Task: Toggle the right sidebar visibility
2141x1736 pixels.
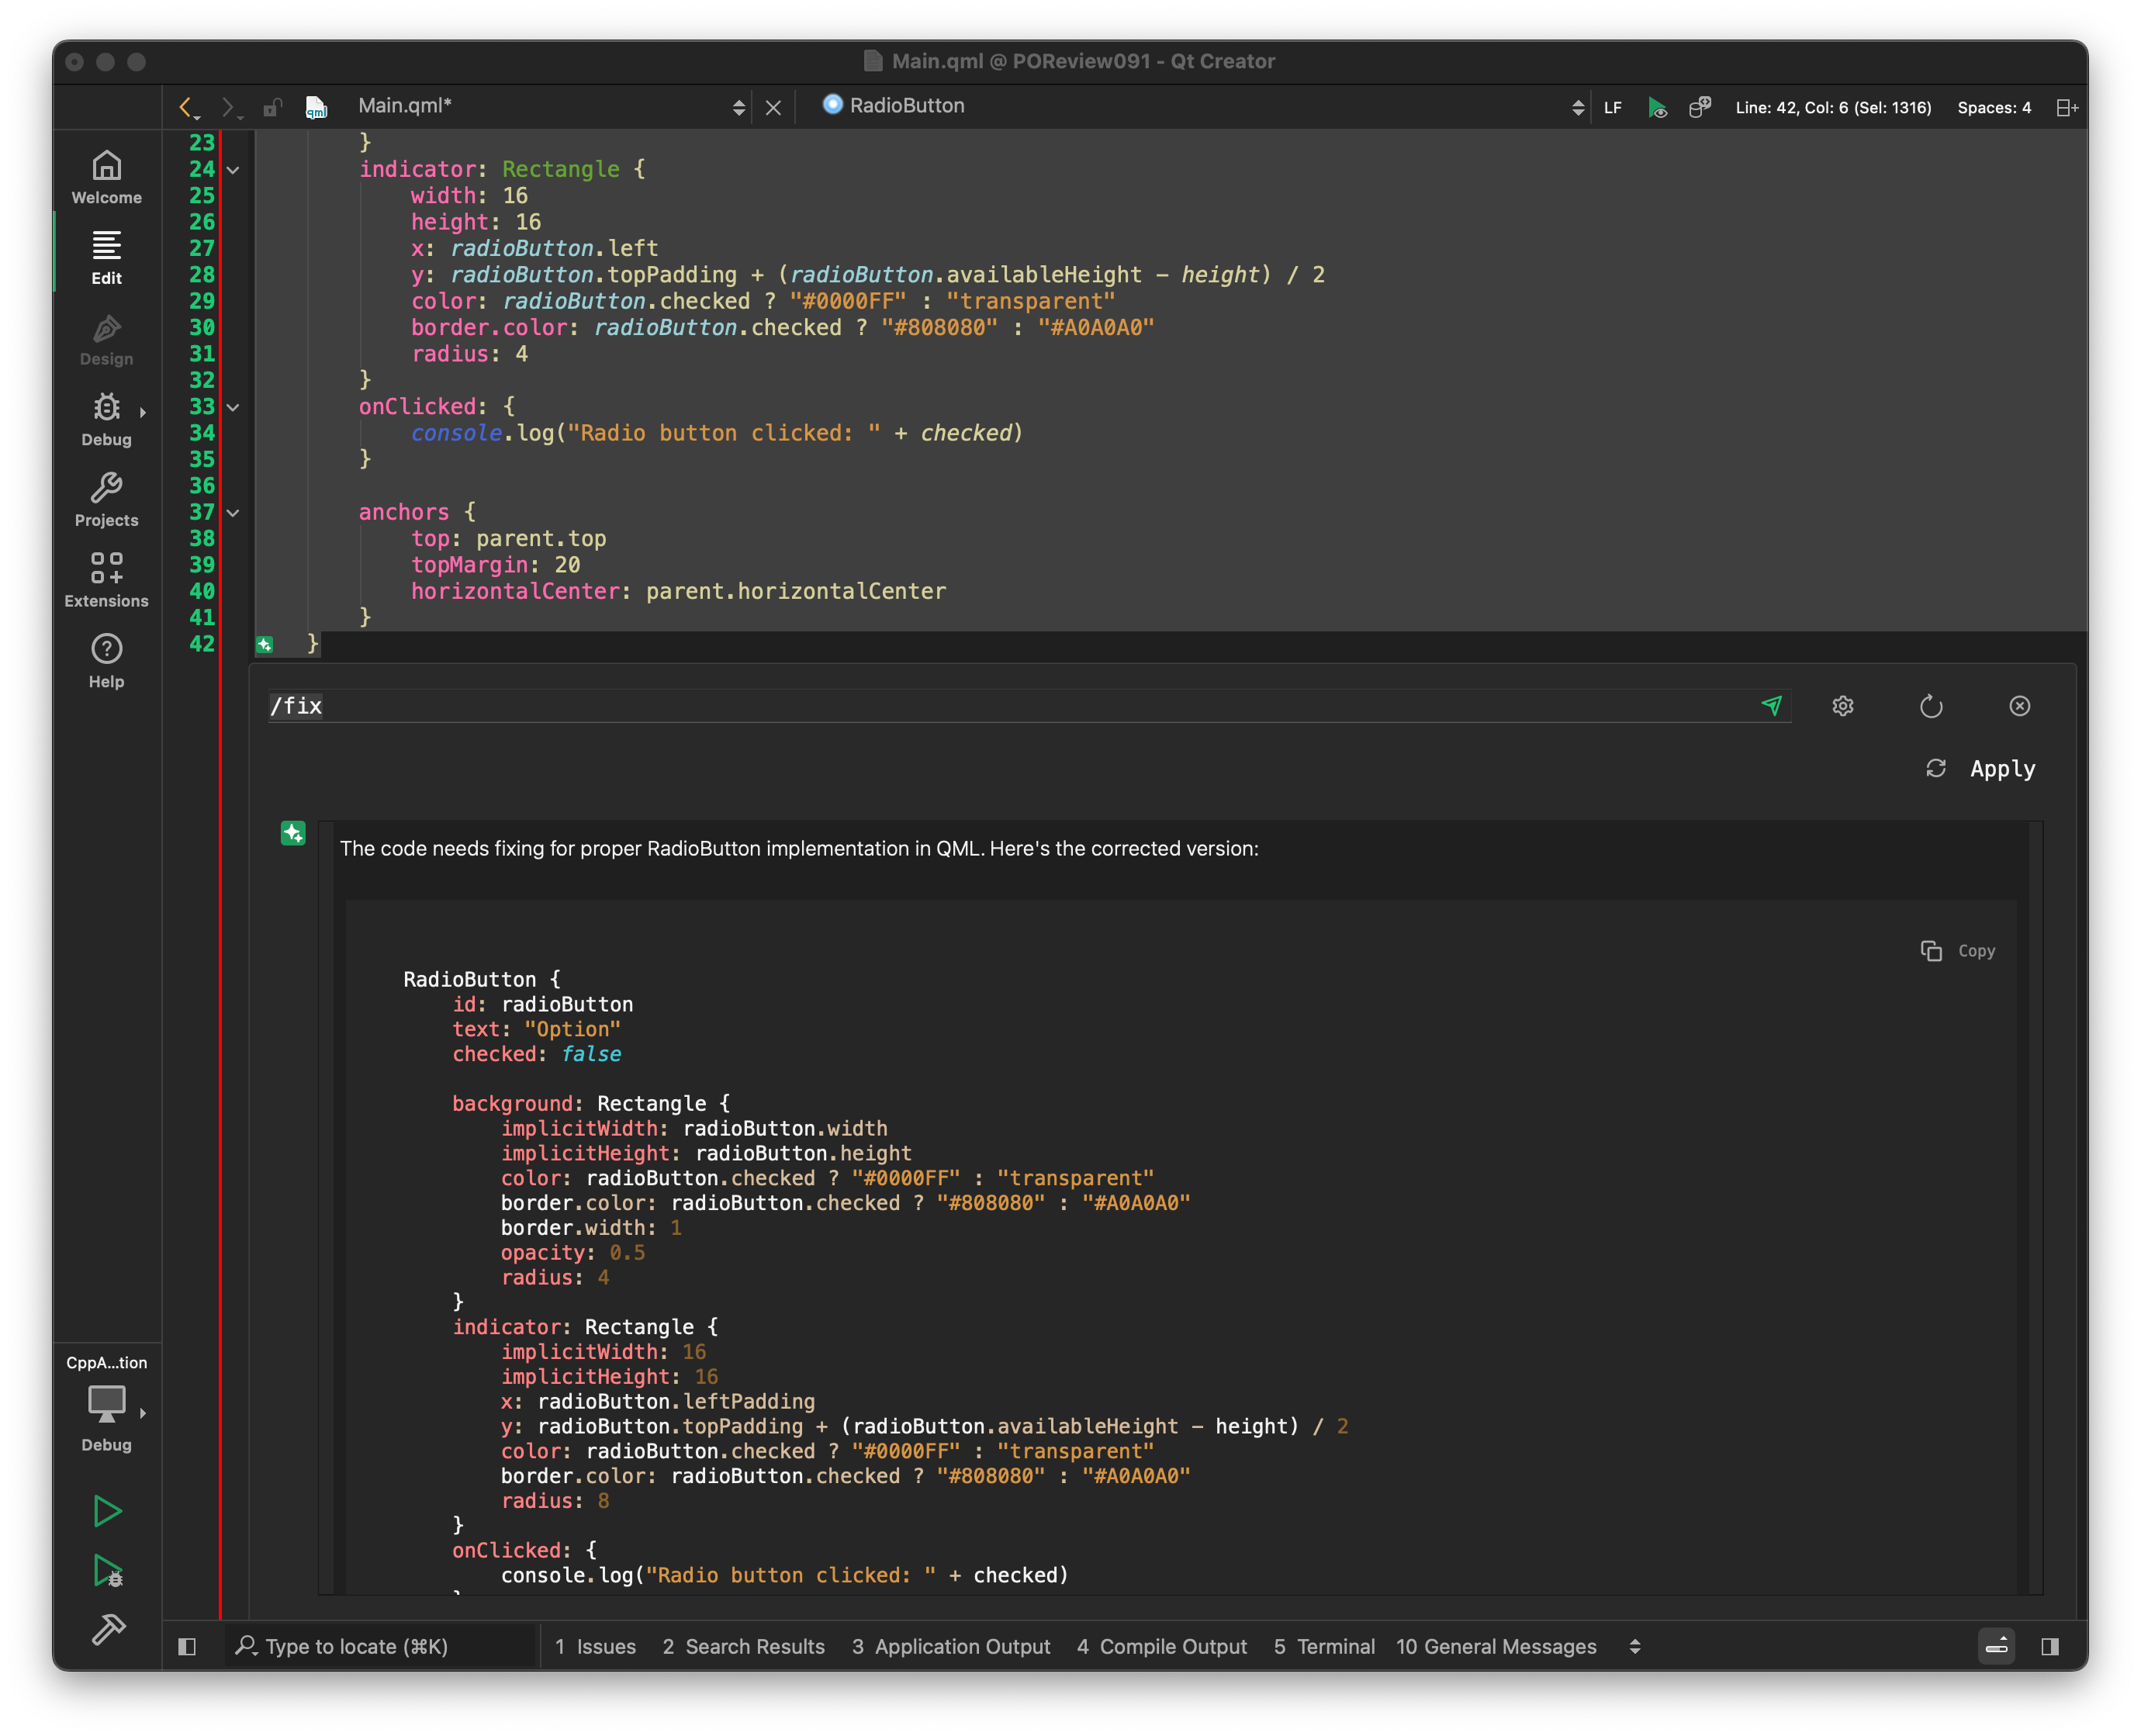Action: point(2050,1647)
